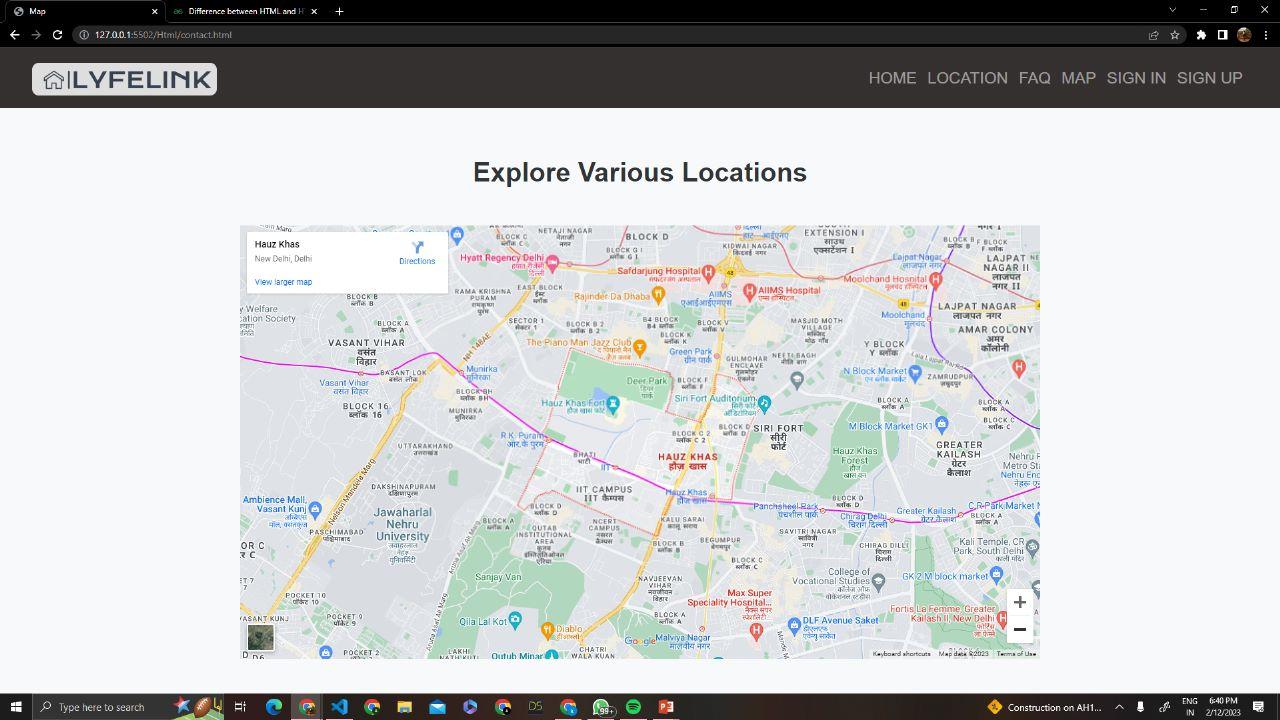Open the View larger map link
This screenshot has height=720, width=1280.
tap(283, 282)
